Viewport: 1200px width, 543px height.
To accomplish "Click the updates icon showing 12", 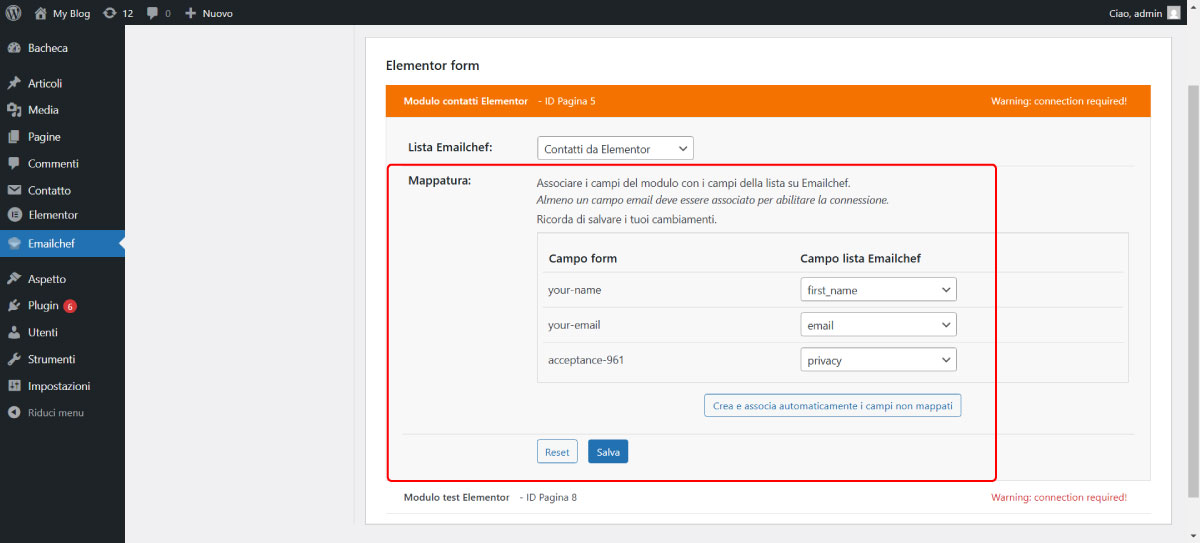I will point(109,14).
